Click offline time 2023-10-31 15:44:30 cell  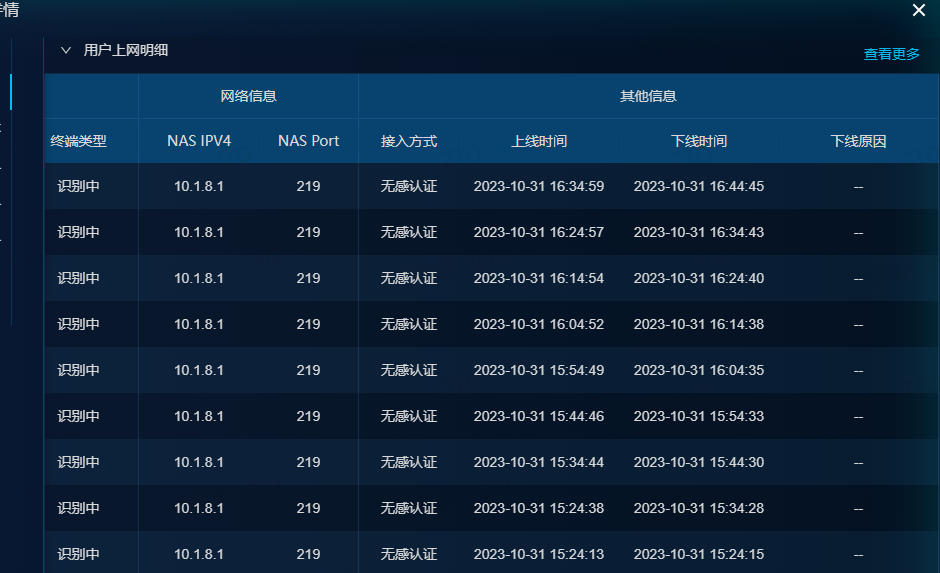tap(699, 463)
